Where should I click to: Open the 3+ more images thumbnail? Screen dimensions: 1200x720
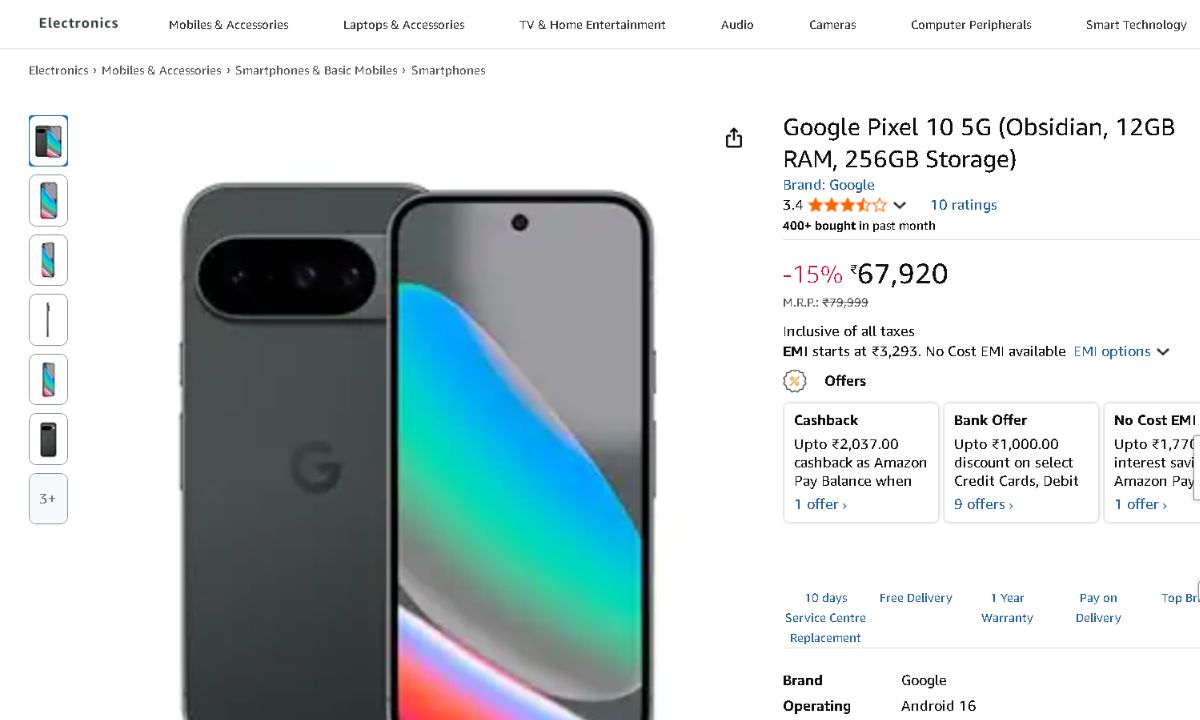48,498
